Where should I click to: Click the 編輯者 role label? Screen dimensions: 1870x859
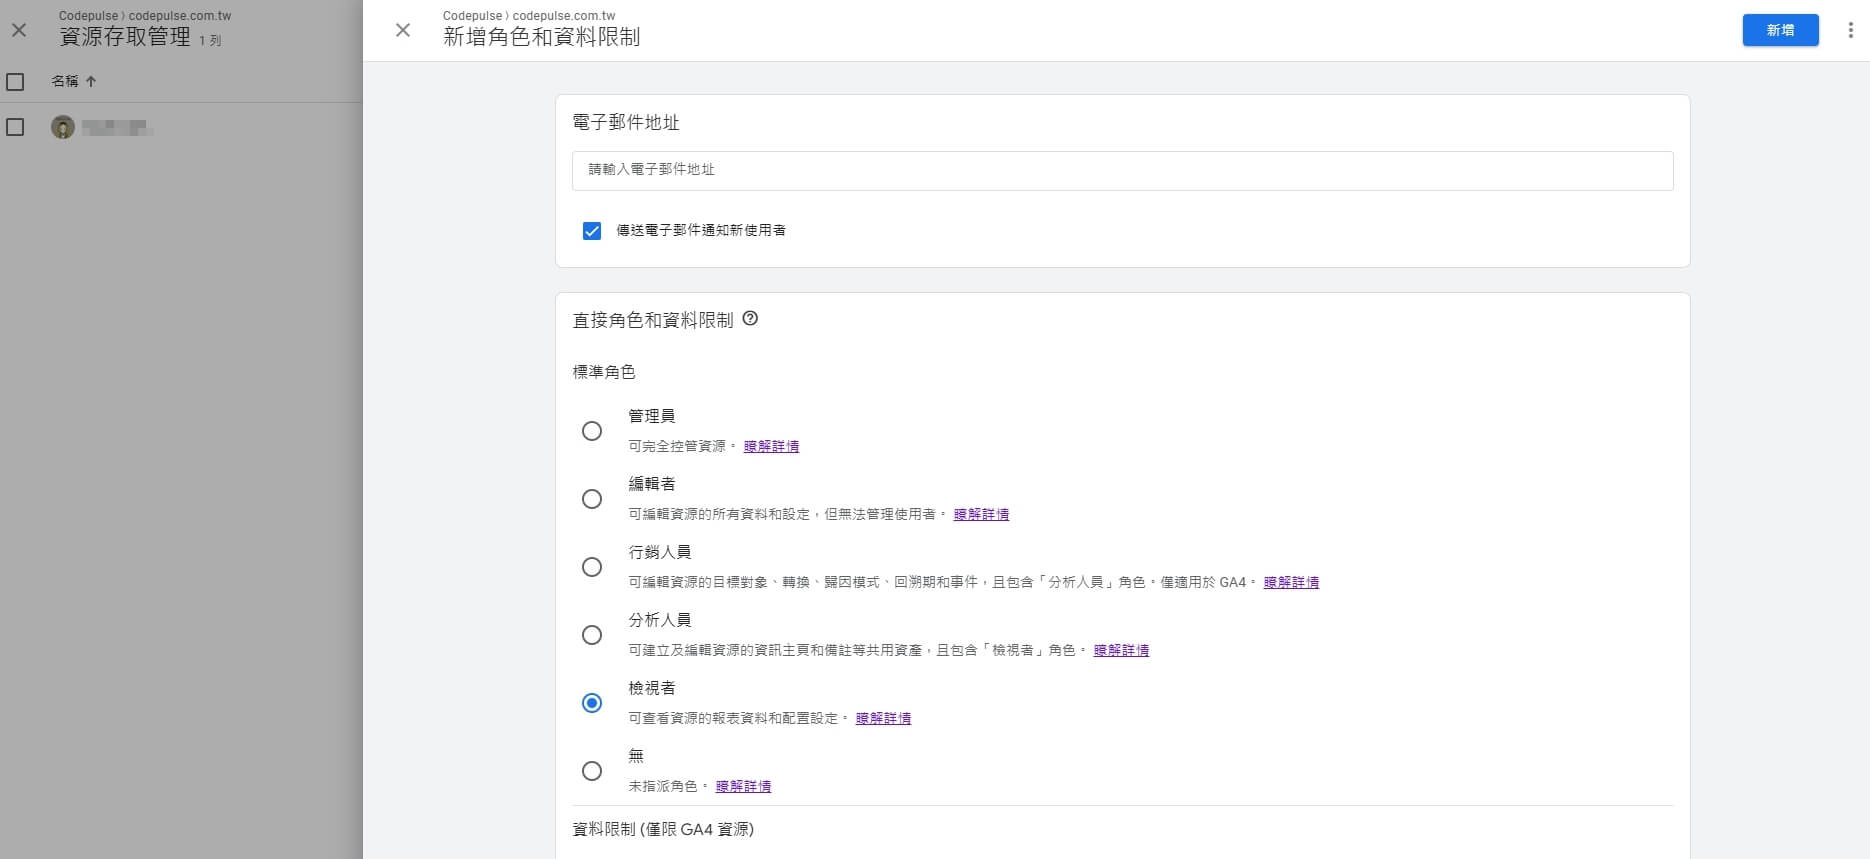point(651,484)
